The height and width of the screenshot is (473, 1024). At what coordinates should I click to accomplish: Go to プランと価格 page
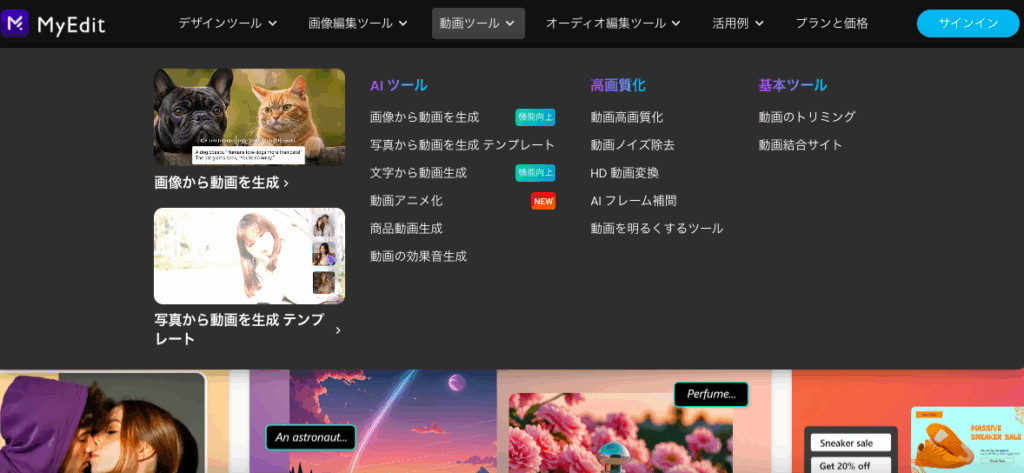click(831, 23)
